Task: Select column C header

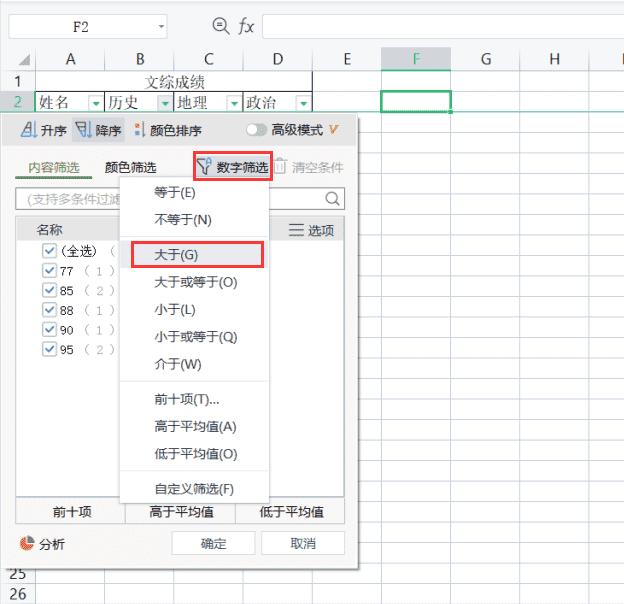Action: pos(209,59)
